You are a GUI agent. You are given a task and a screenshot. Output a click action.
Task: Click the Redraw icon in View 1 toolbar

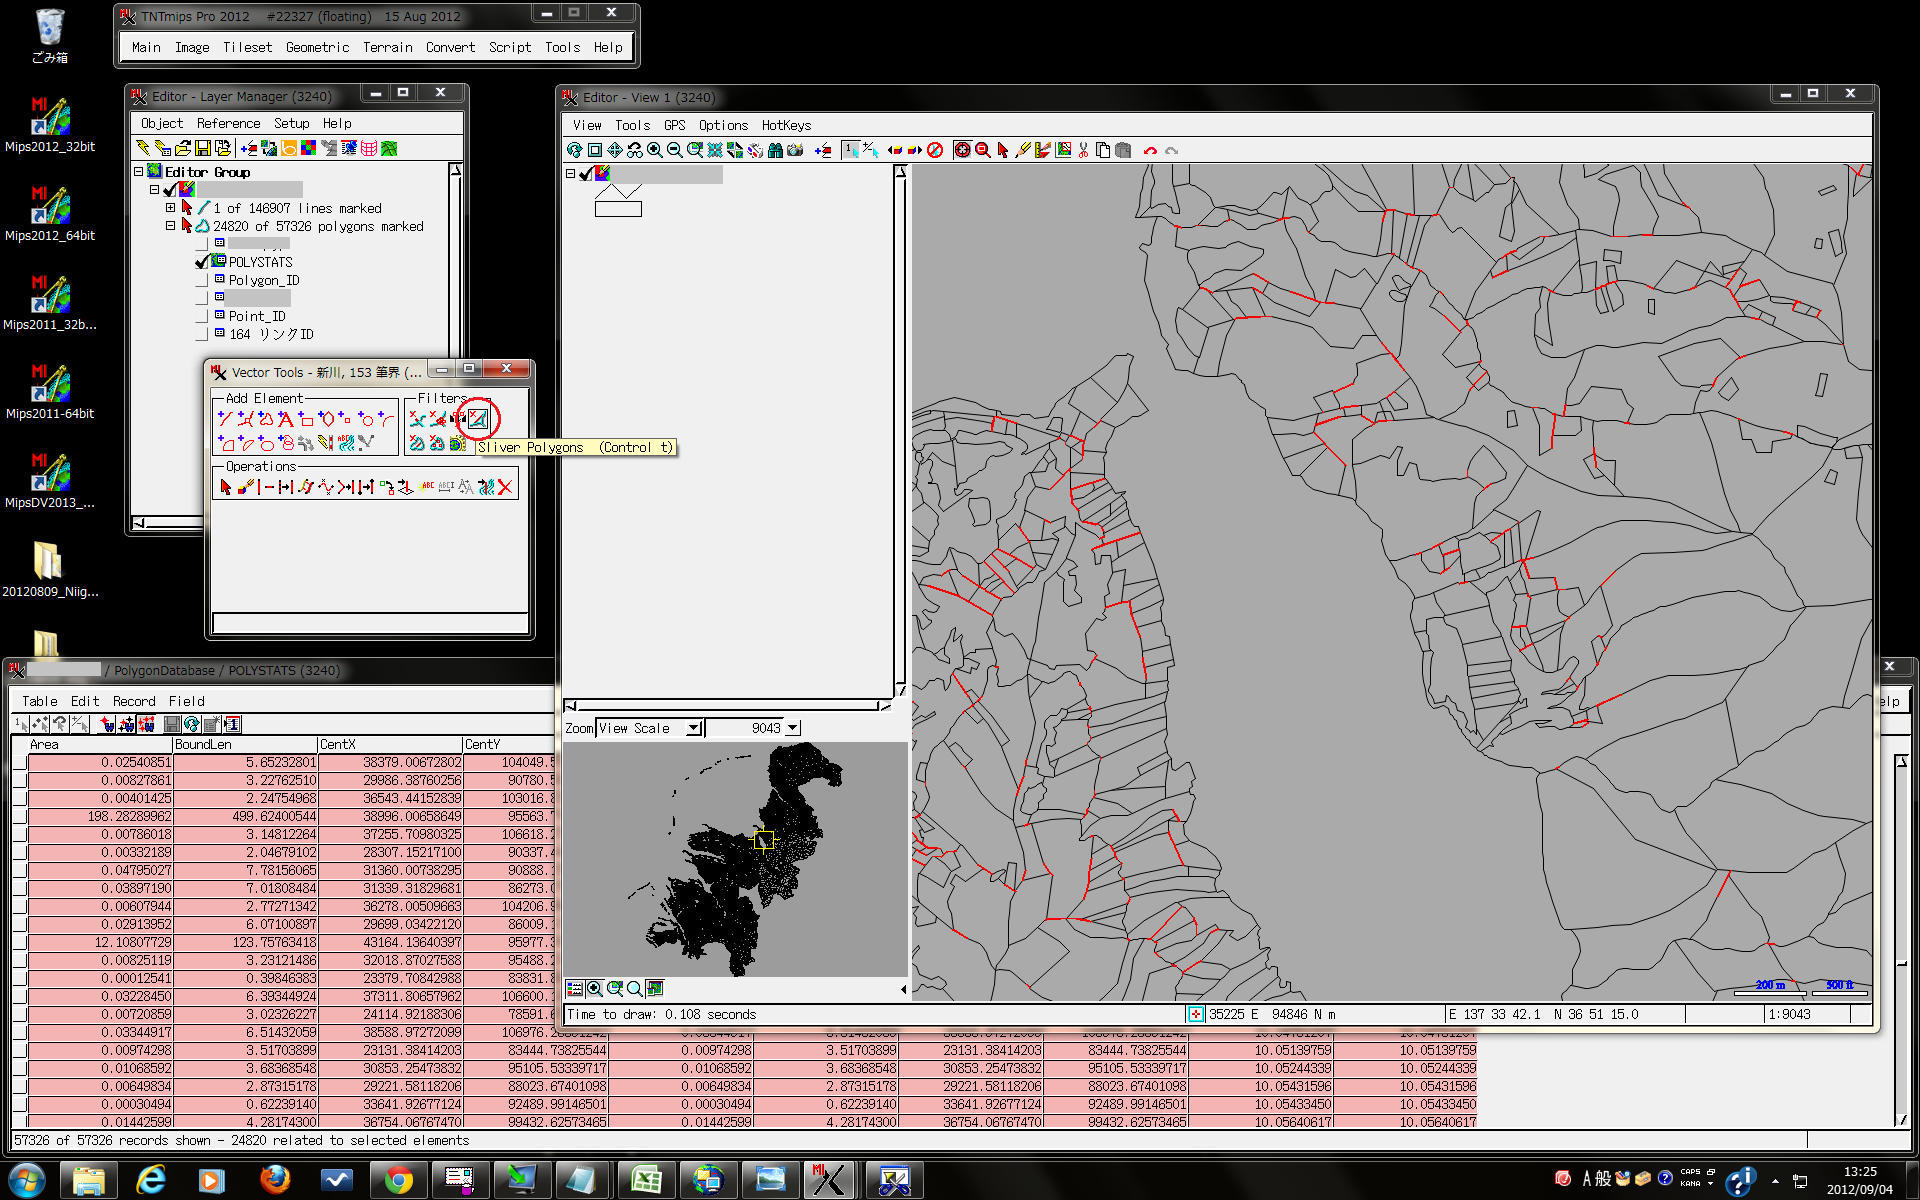coord(575,150)
